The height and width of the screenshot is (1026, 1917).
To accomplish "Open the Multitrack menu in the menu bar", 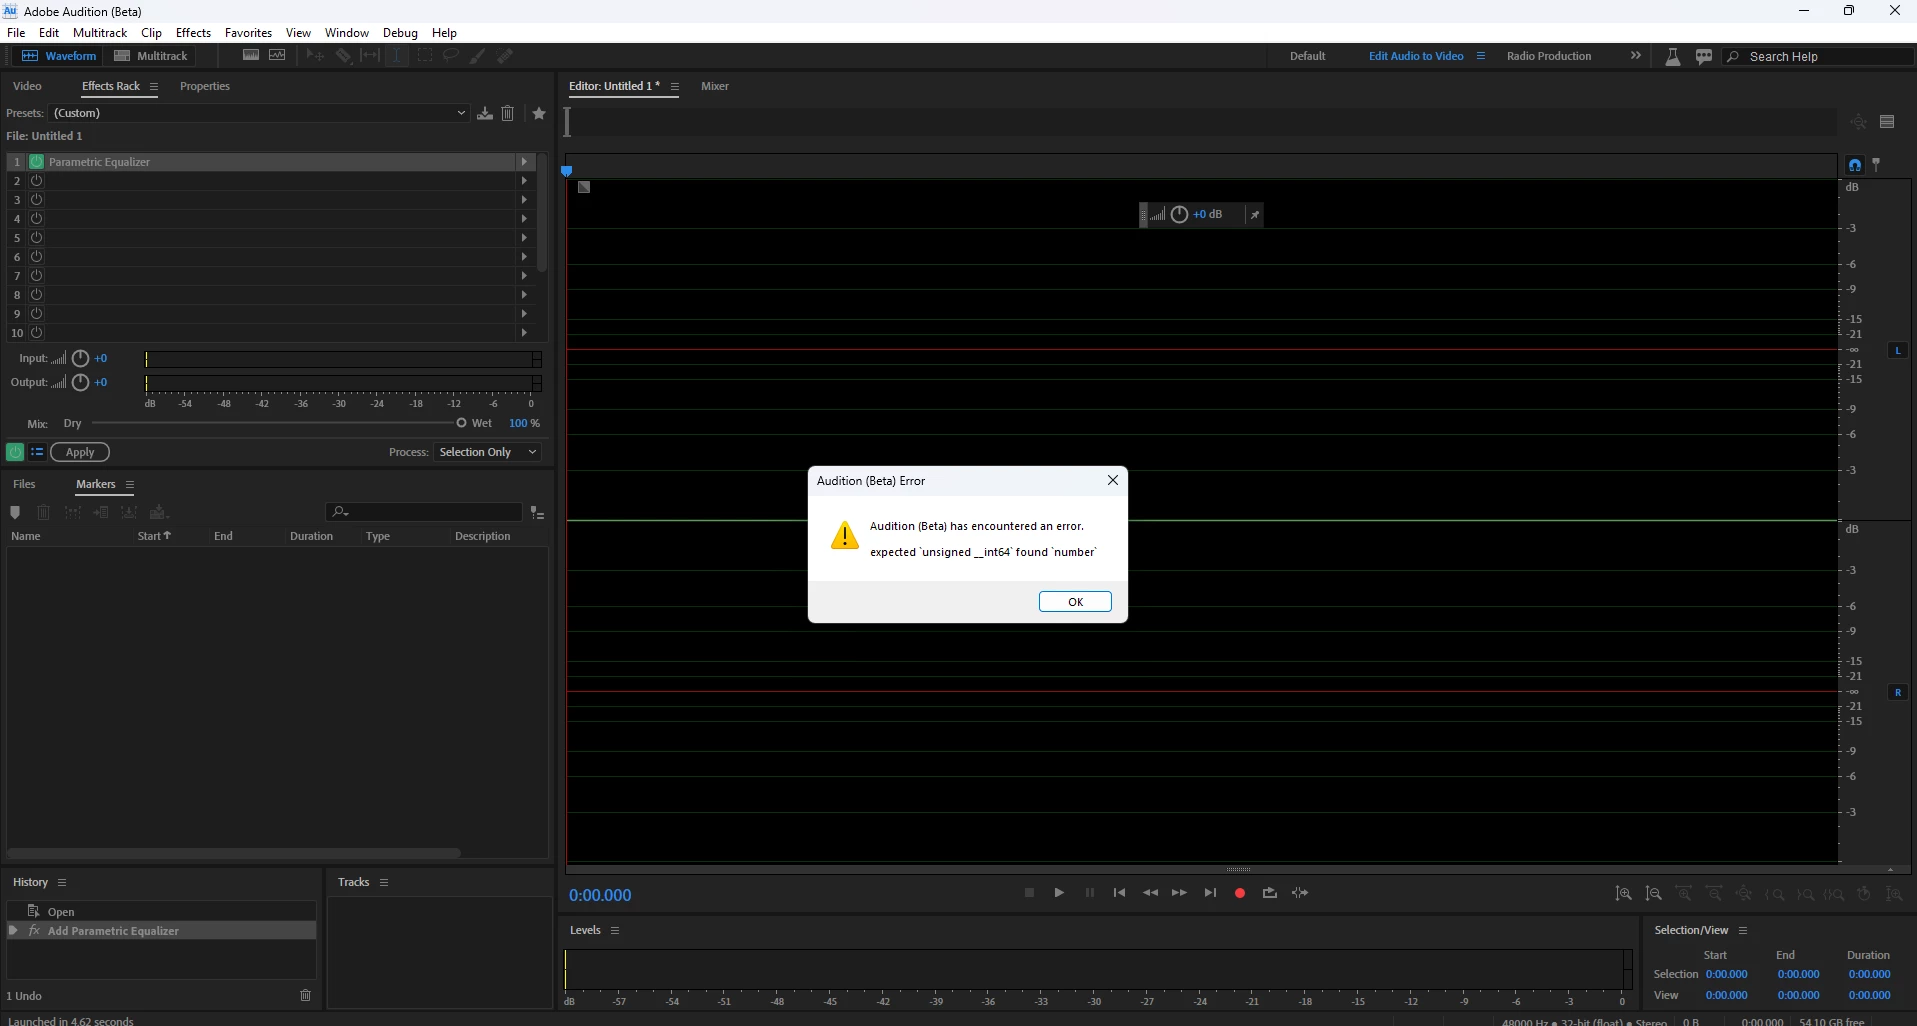I will (100, 33).
